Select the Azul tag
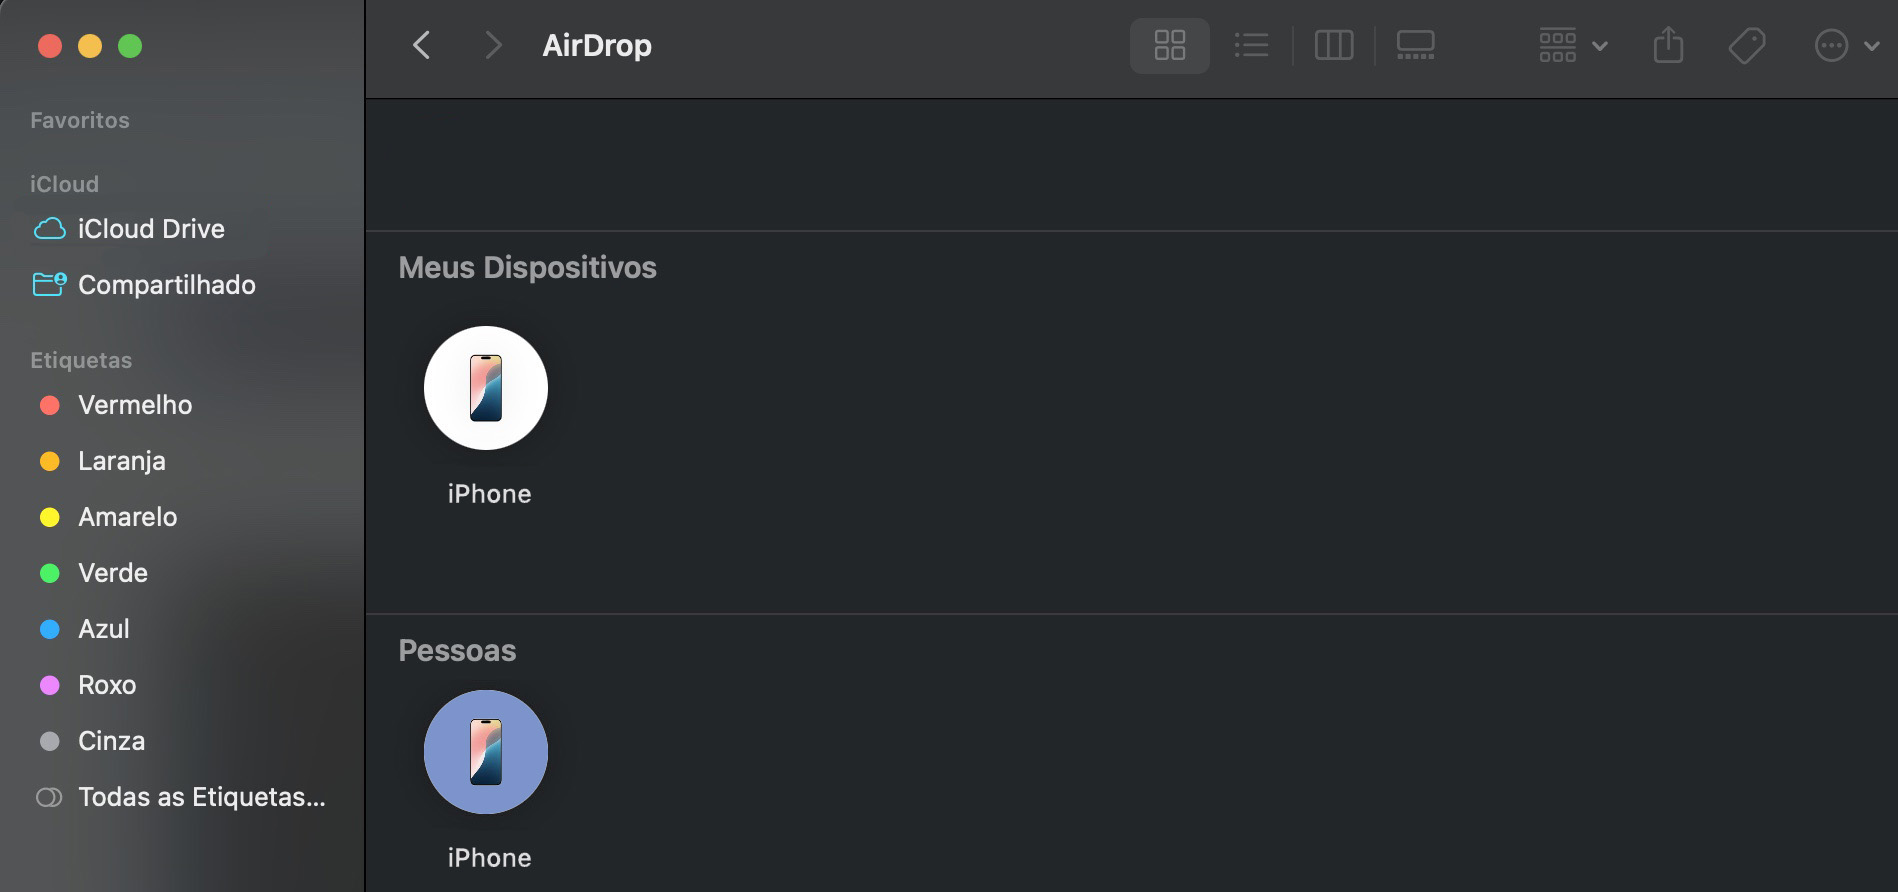This screenshot has width=1898, height=892. (104, 628)
